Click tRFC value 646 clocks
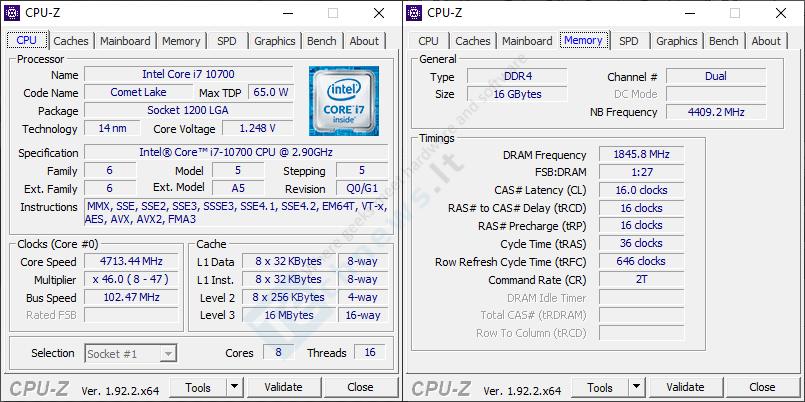Screen dimensions: 805x402 641,261
